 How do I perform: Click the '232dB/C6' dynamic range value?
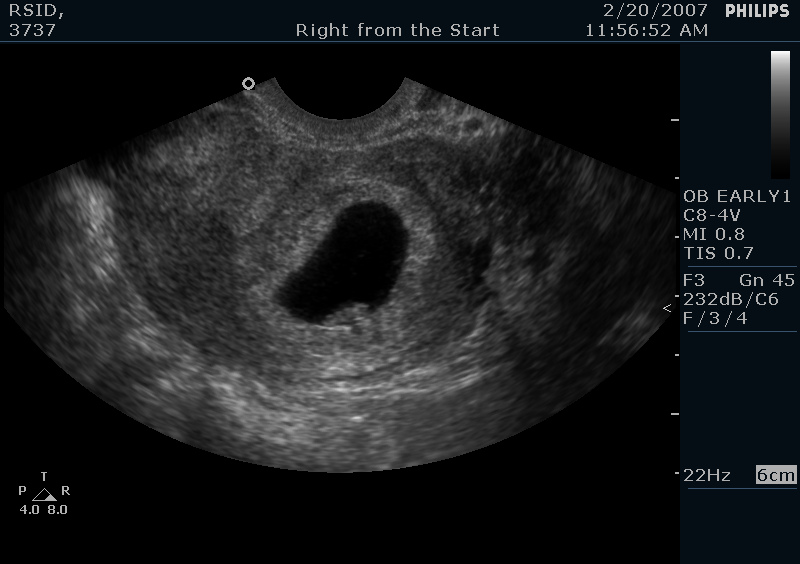[731, 299]
